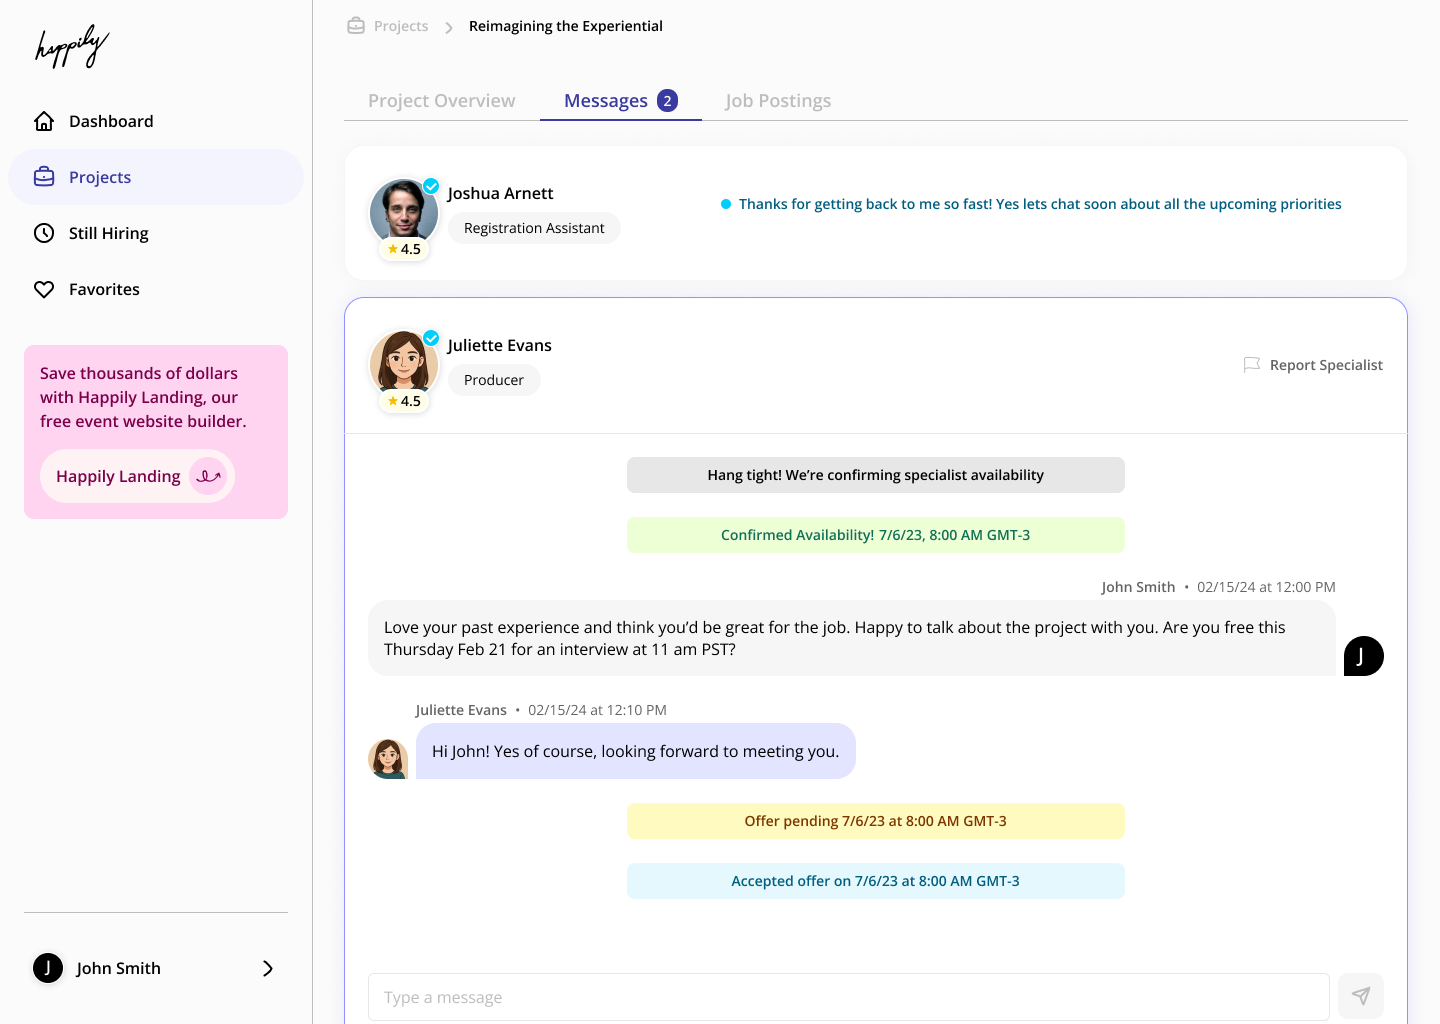Click in the Type a message field
This screenshot has height=1024, width=1440.
coord(848,997)
